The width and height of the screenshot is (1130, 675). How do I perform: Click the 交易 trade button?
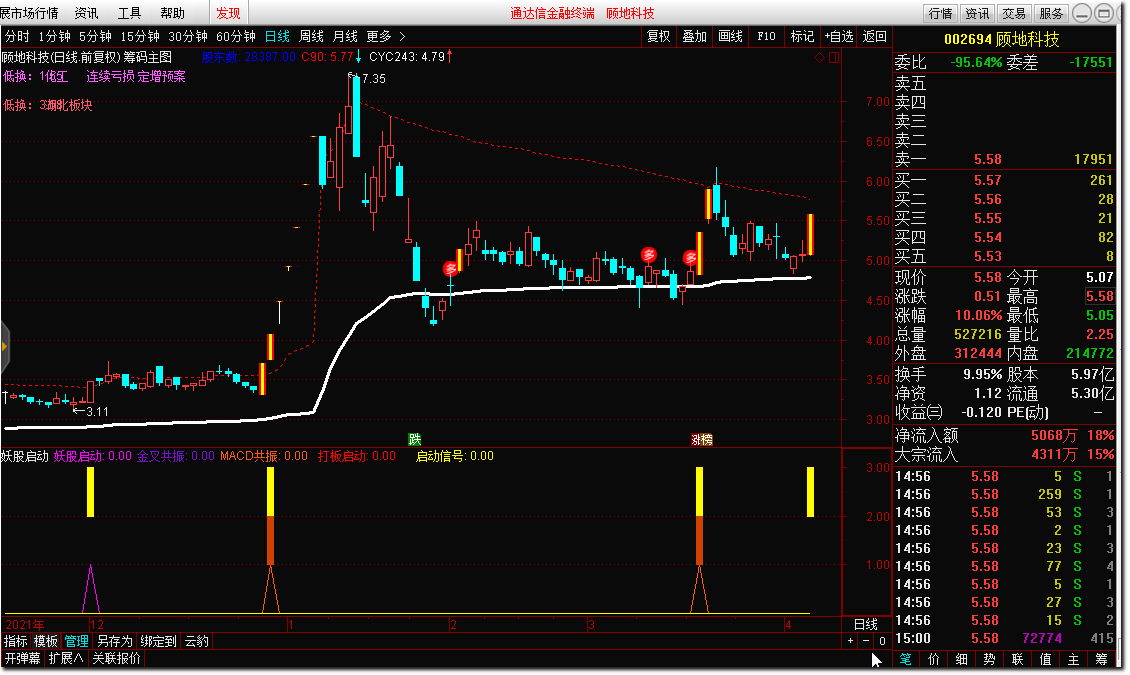1014,13
